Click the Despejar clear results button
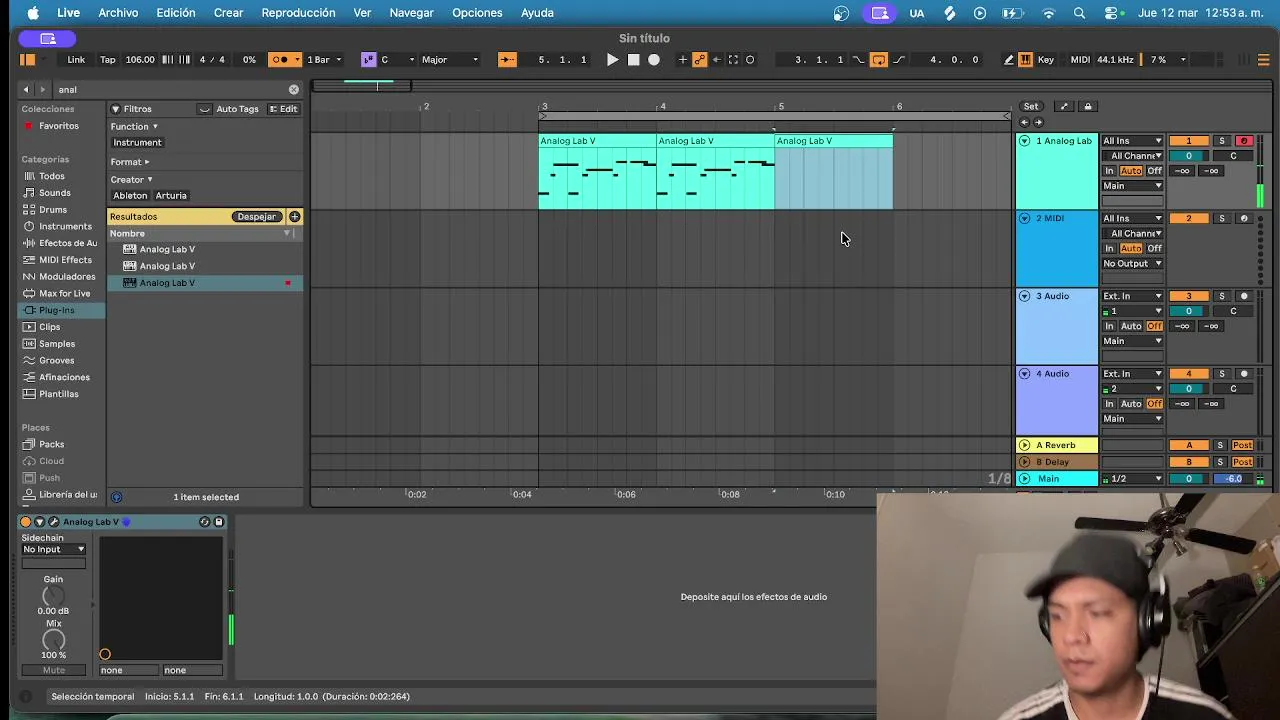1280x720 pixels. tap(257, 217)
